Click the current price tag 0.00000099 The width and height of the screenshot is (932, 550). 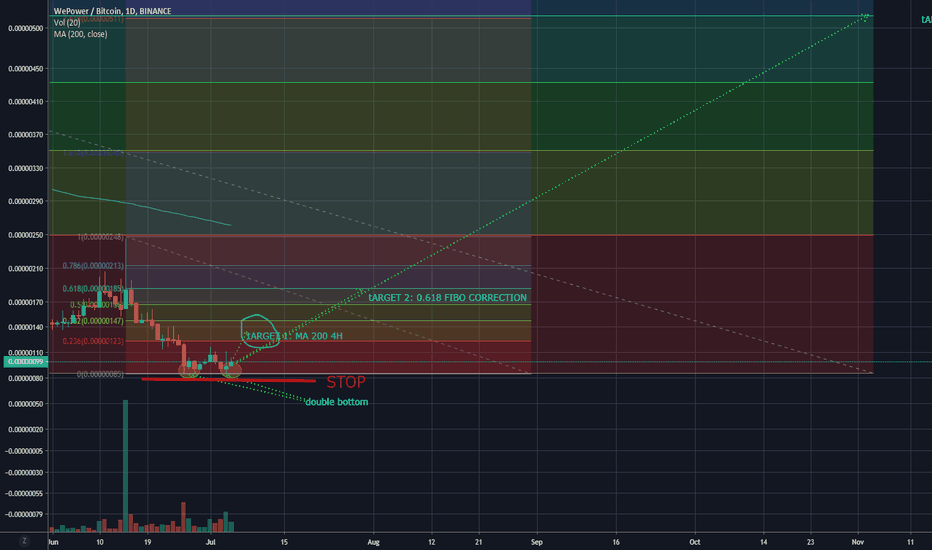[x=26, y=362]
